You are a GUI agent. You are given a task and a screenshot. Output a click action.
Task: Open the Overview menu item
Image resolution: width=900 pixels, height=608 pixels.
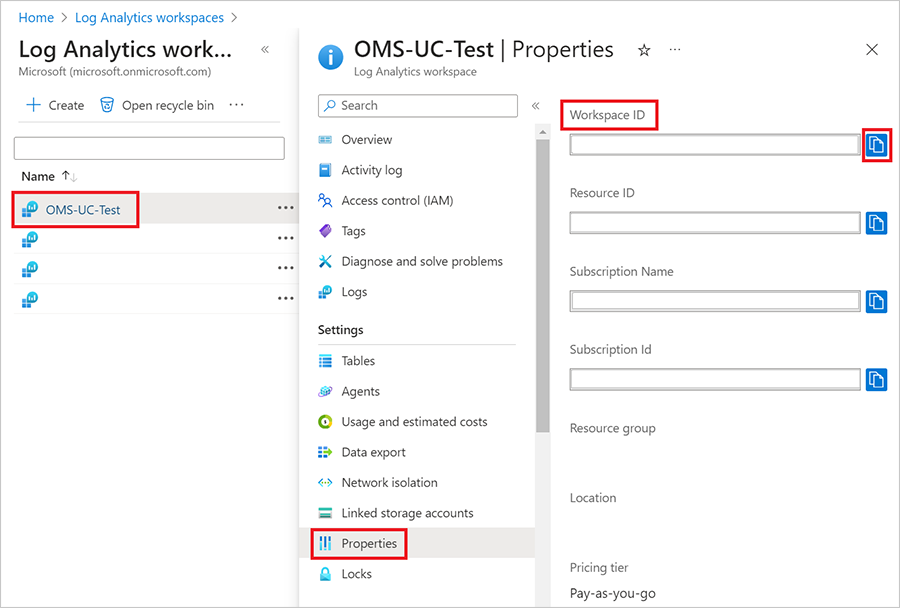pos(366,140)
